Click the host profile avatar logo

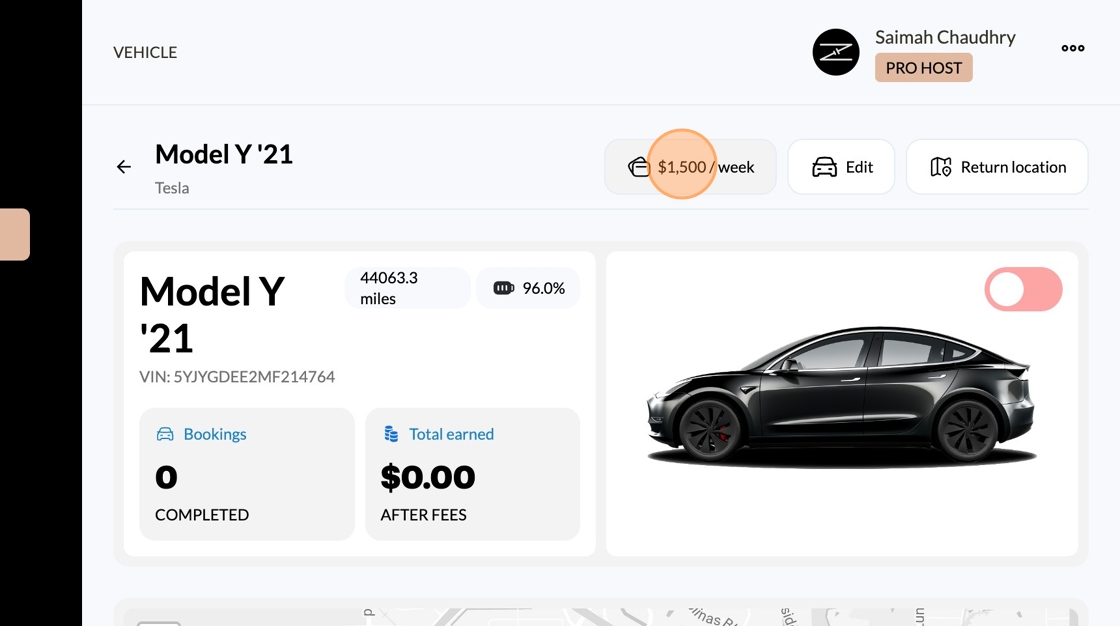[x=836, y=53]
